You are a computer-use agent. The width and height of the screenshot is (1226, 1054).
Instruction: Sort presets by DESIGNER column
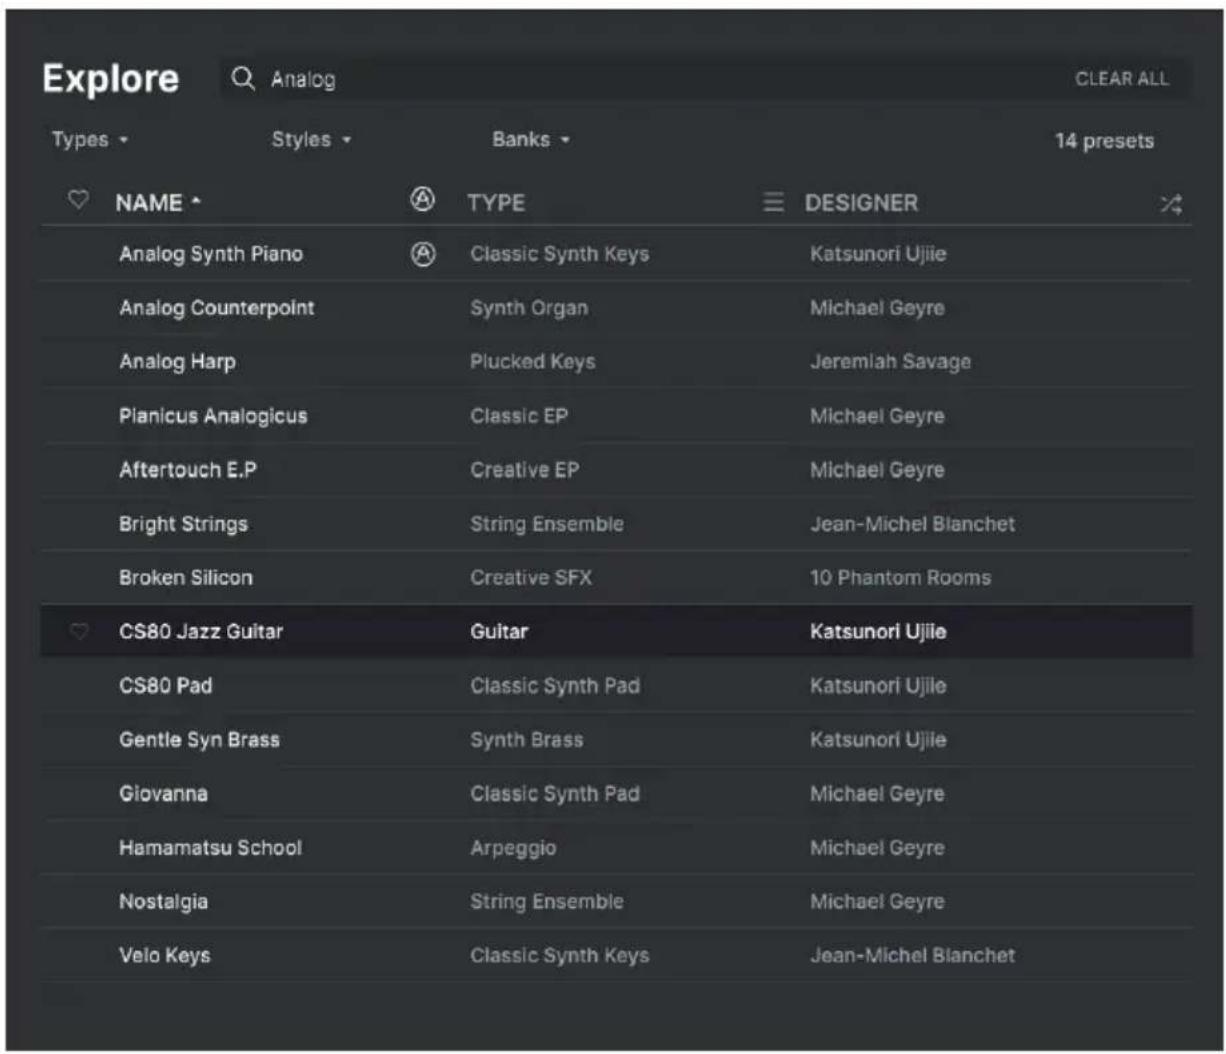click(861, 203)
